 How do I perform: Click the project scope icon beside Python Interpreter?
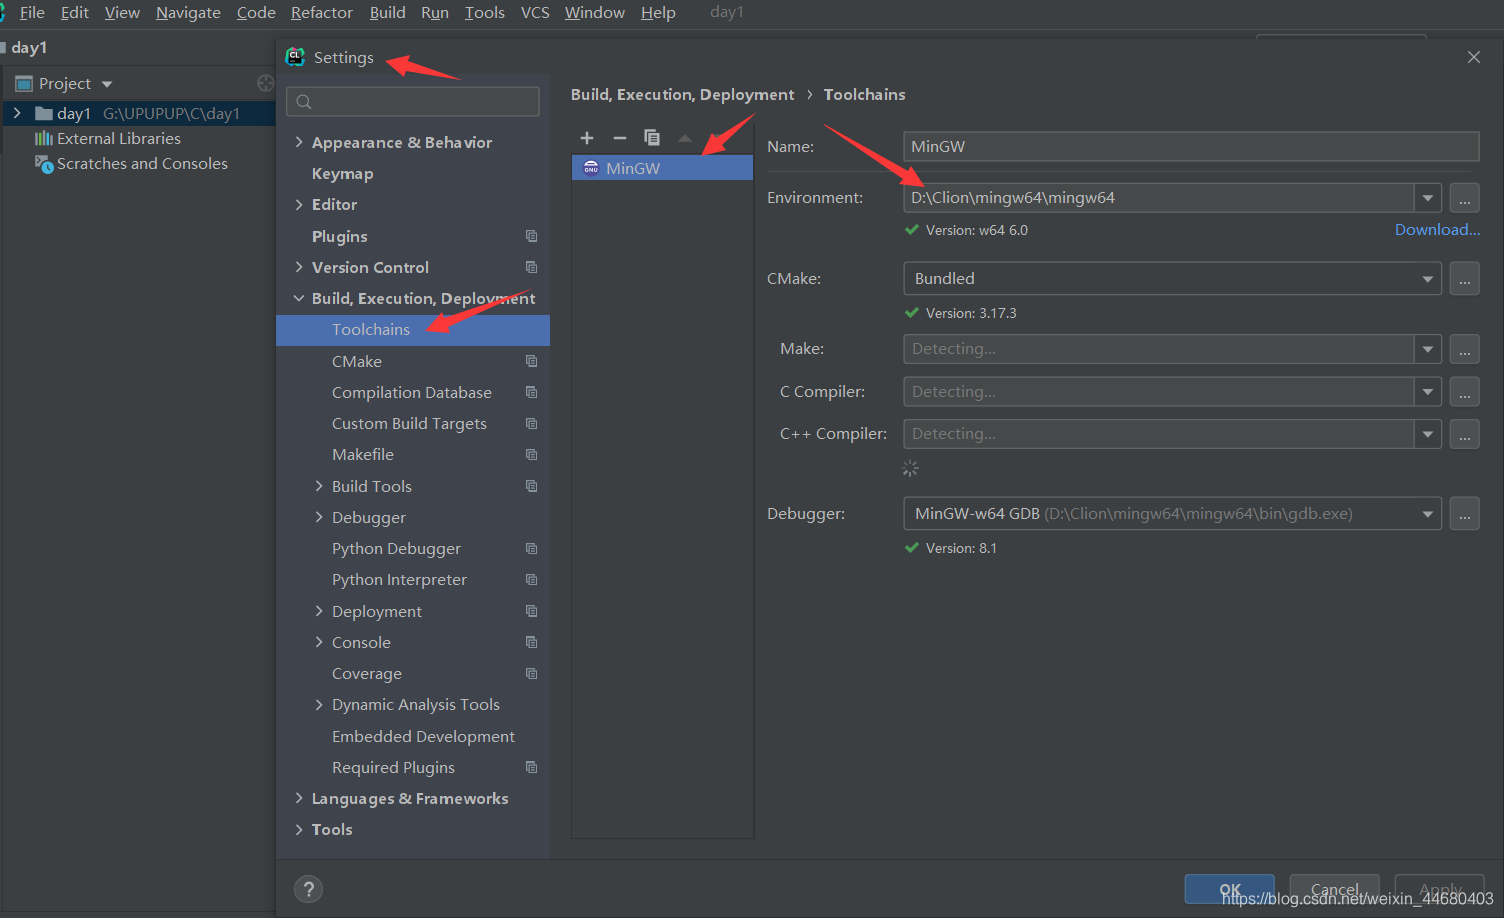(x=532, y=579)
